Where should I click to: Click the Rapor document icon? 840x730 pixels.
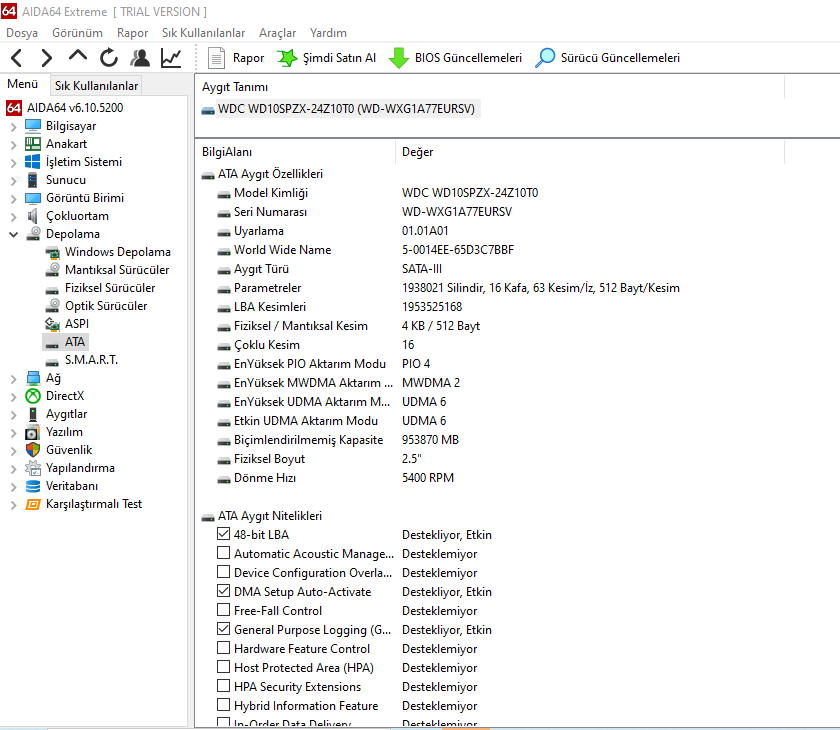[x=216, y=58]
